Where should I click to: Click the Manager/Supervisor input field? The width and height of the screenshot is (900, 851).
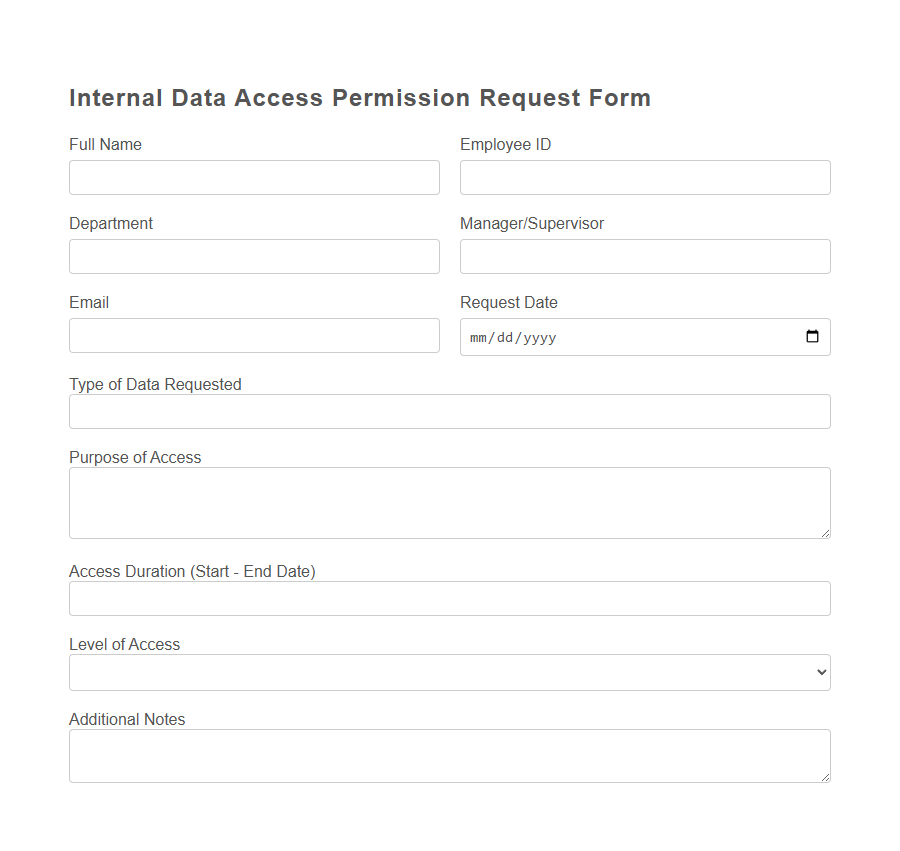pyautogui.click(x=644, y=256)
